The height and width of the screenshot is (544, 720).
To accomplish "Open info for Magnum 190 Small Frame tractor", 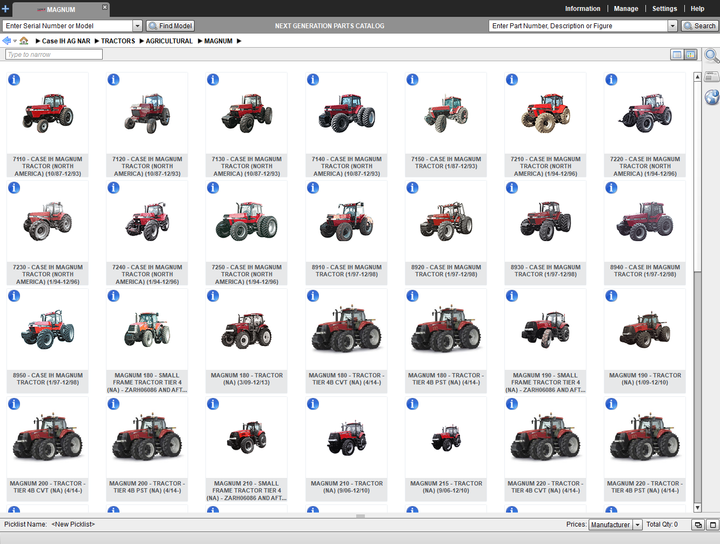I will (512, 296).
